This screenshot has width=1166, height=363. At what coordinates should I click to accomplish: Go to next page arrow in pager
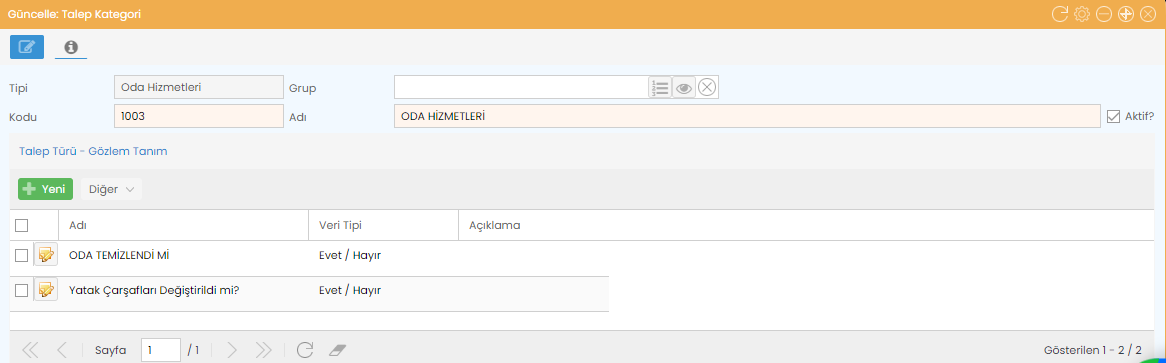point(231,350)
